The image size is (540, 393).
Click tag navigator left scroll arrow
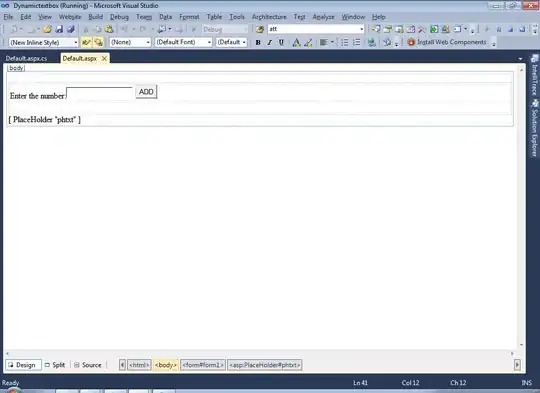tap(122, 365)
